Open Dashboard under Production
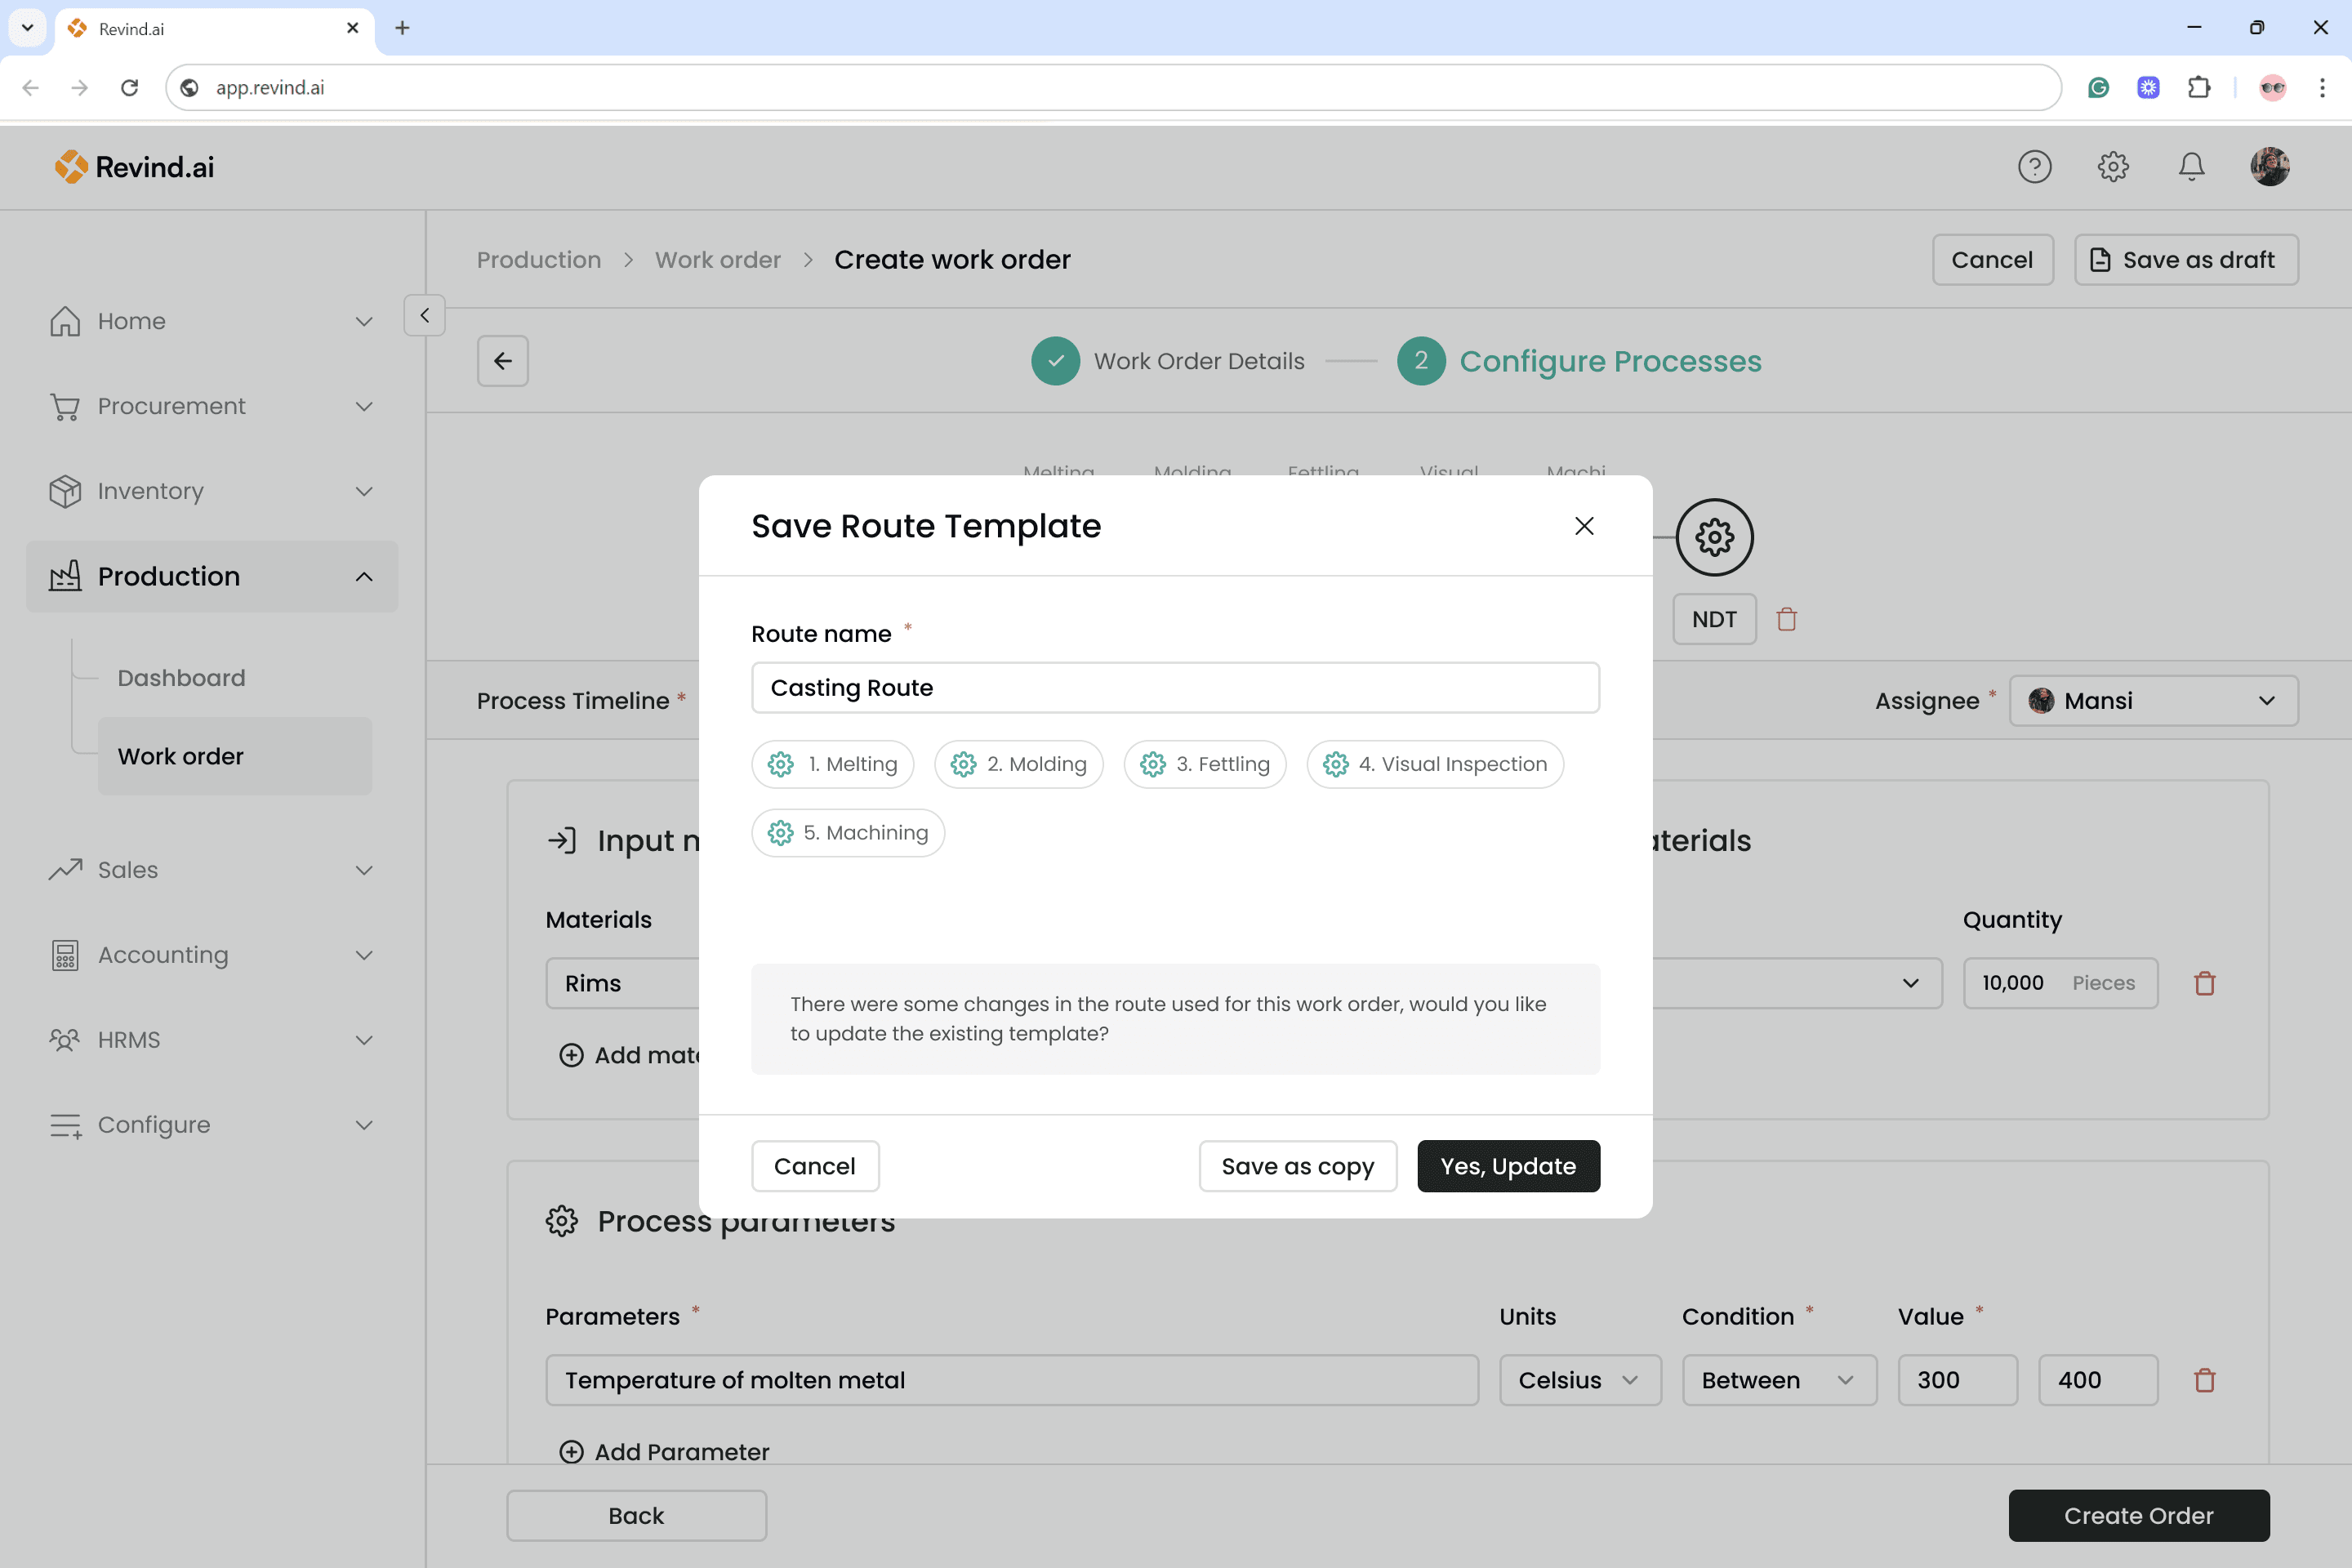Viewport: 2352px width, 1568px height. [181, 678]
